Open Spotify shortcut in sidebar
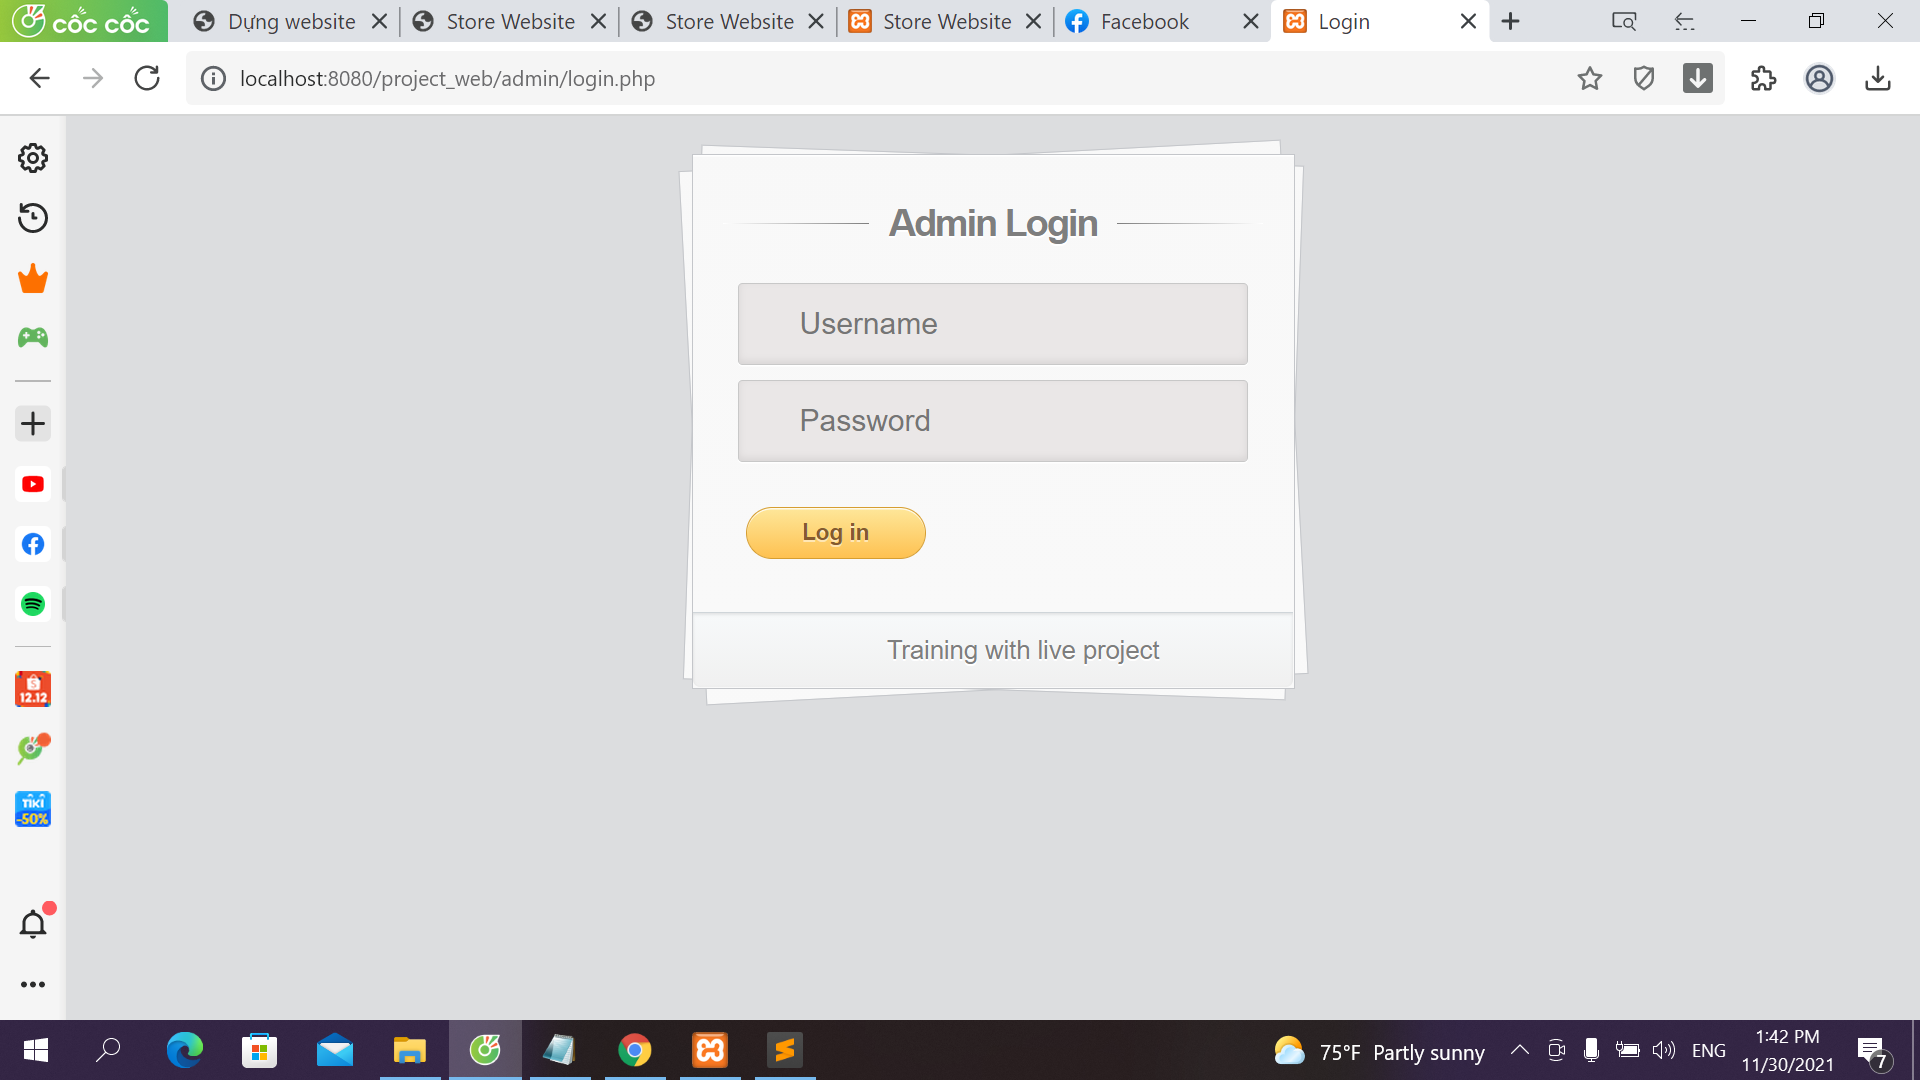The width and height of the screenshot is (1920, 1080). coord(33,604)
